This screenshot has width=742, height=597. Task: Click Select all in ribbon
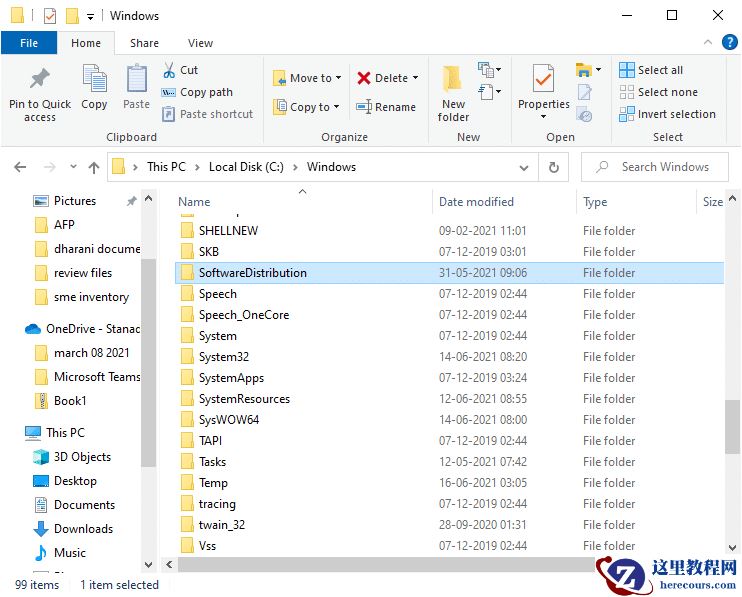coord(651,70)
